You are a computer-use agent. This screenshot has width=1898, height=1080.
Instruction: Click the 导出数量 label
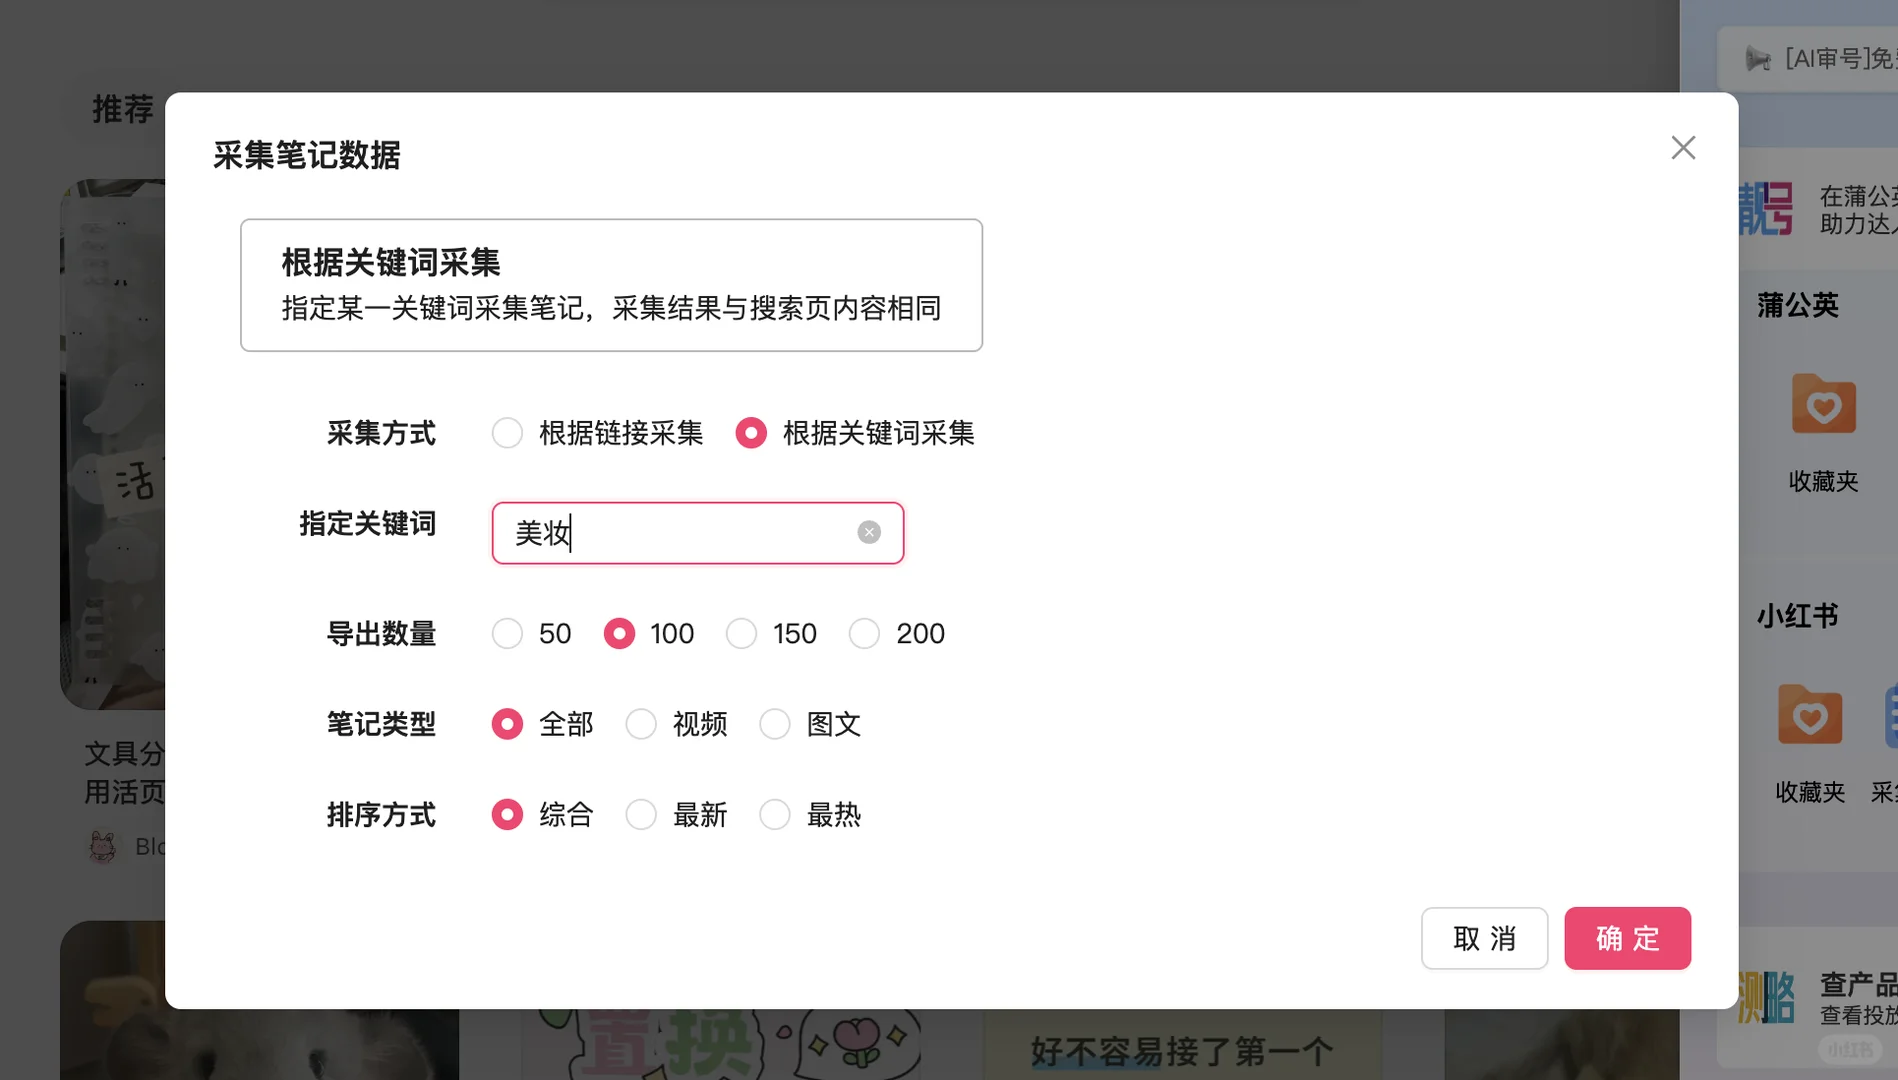[381, 633]
